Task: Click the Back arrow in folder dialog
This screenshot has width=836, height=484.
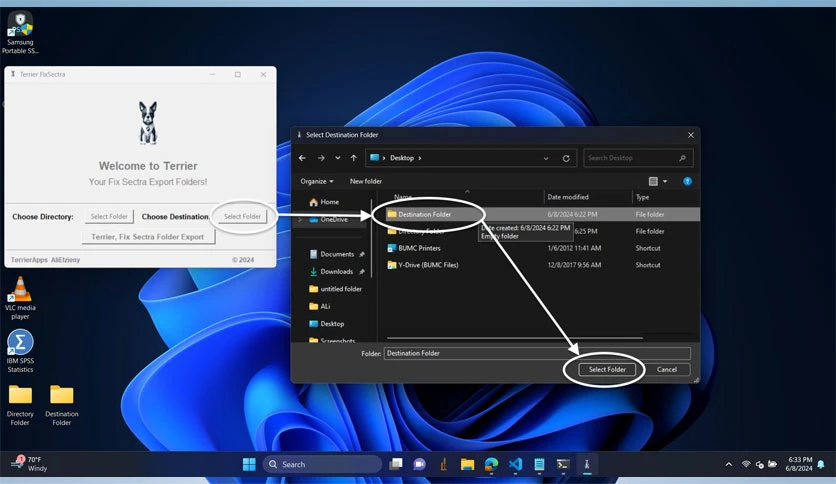Action: [302, 158]
